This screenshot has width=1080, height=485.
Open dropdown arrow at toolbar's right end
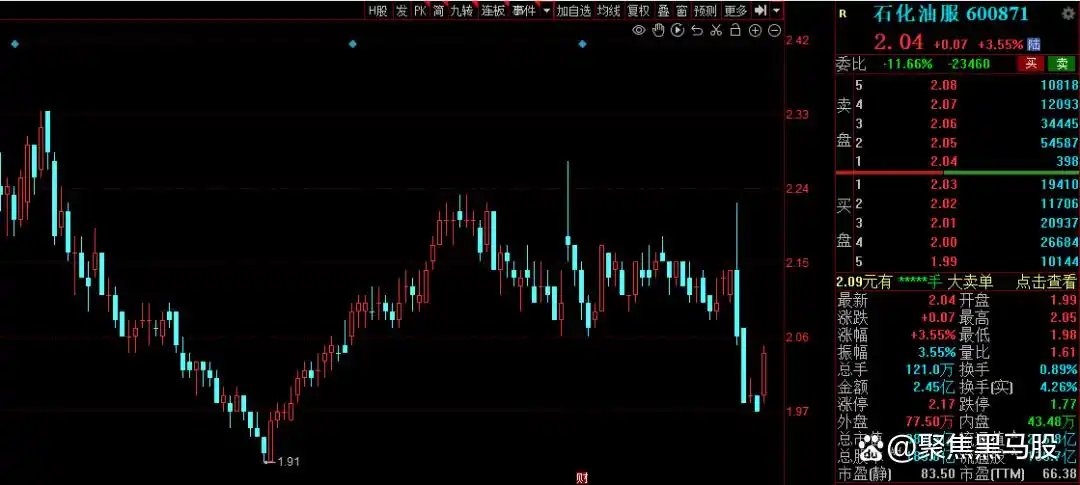point(777,10)
